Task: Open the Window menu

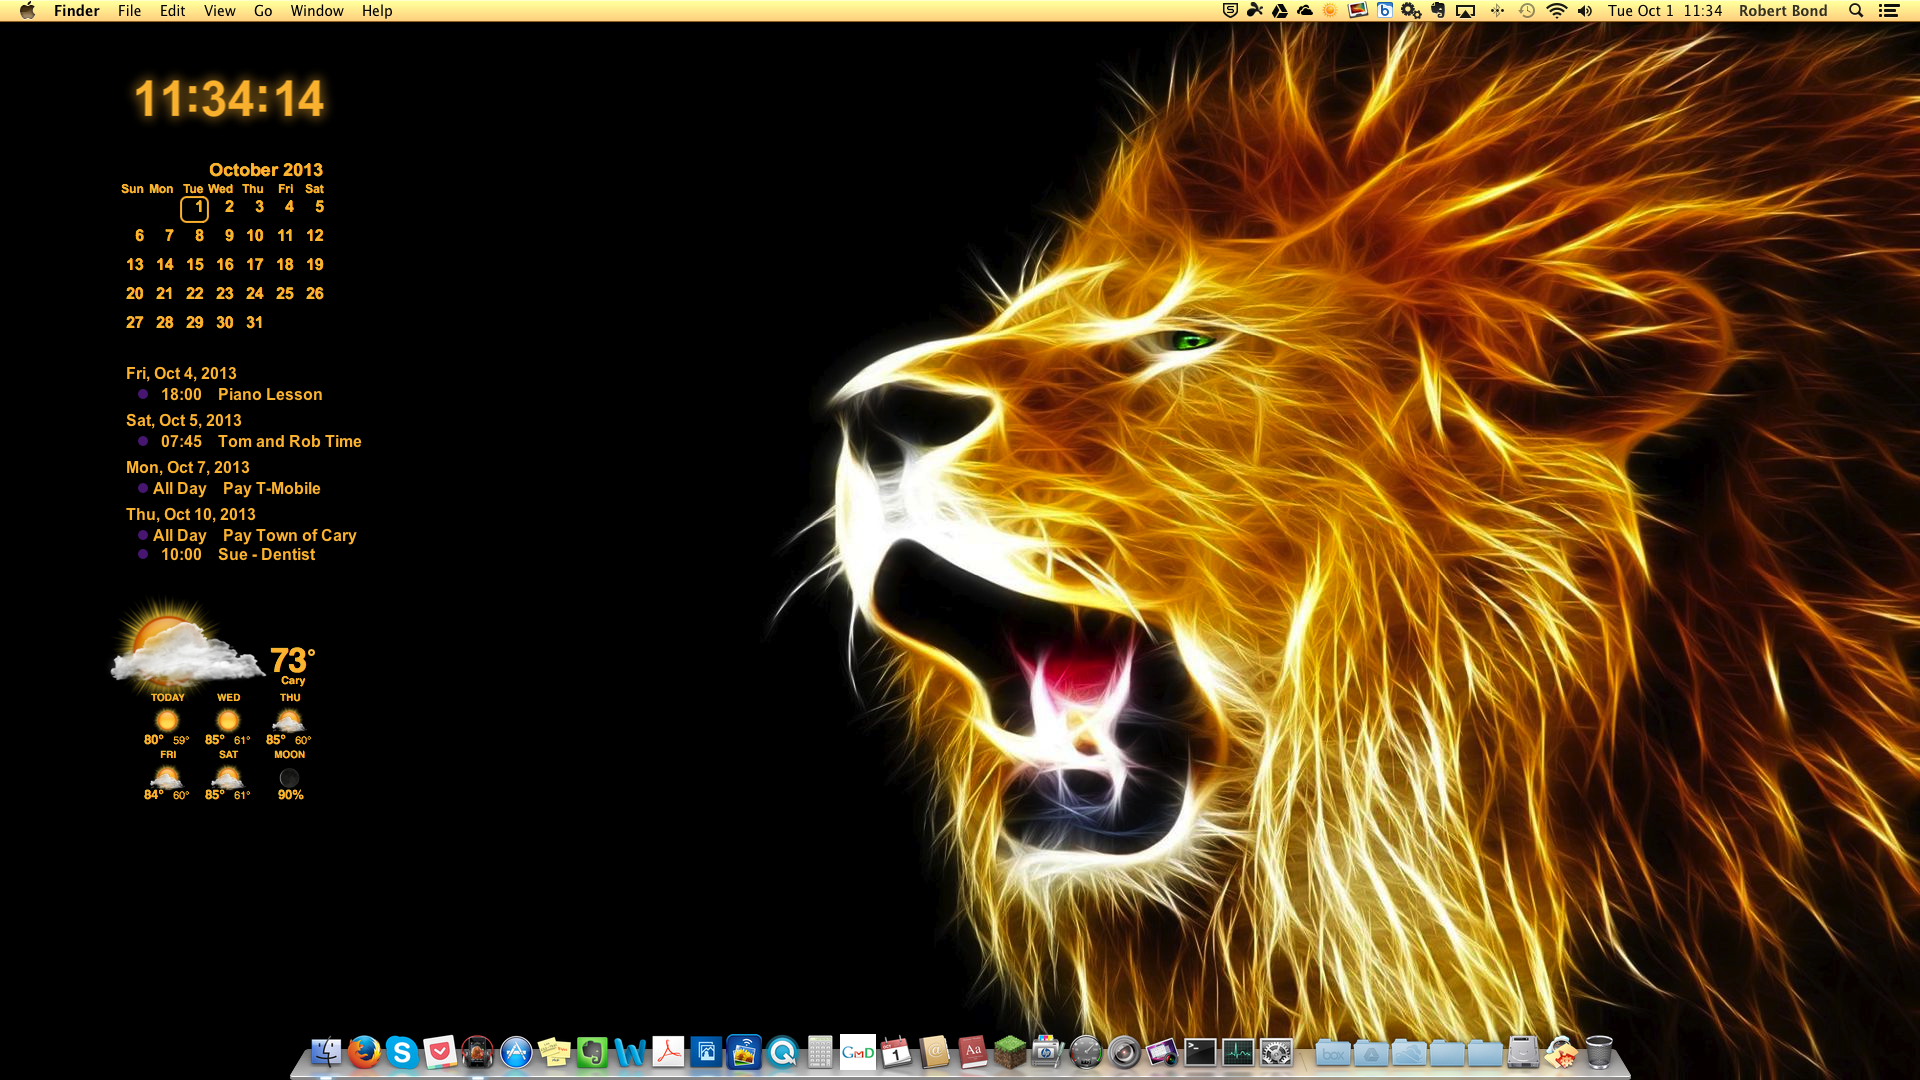Action: coord(317,11)
